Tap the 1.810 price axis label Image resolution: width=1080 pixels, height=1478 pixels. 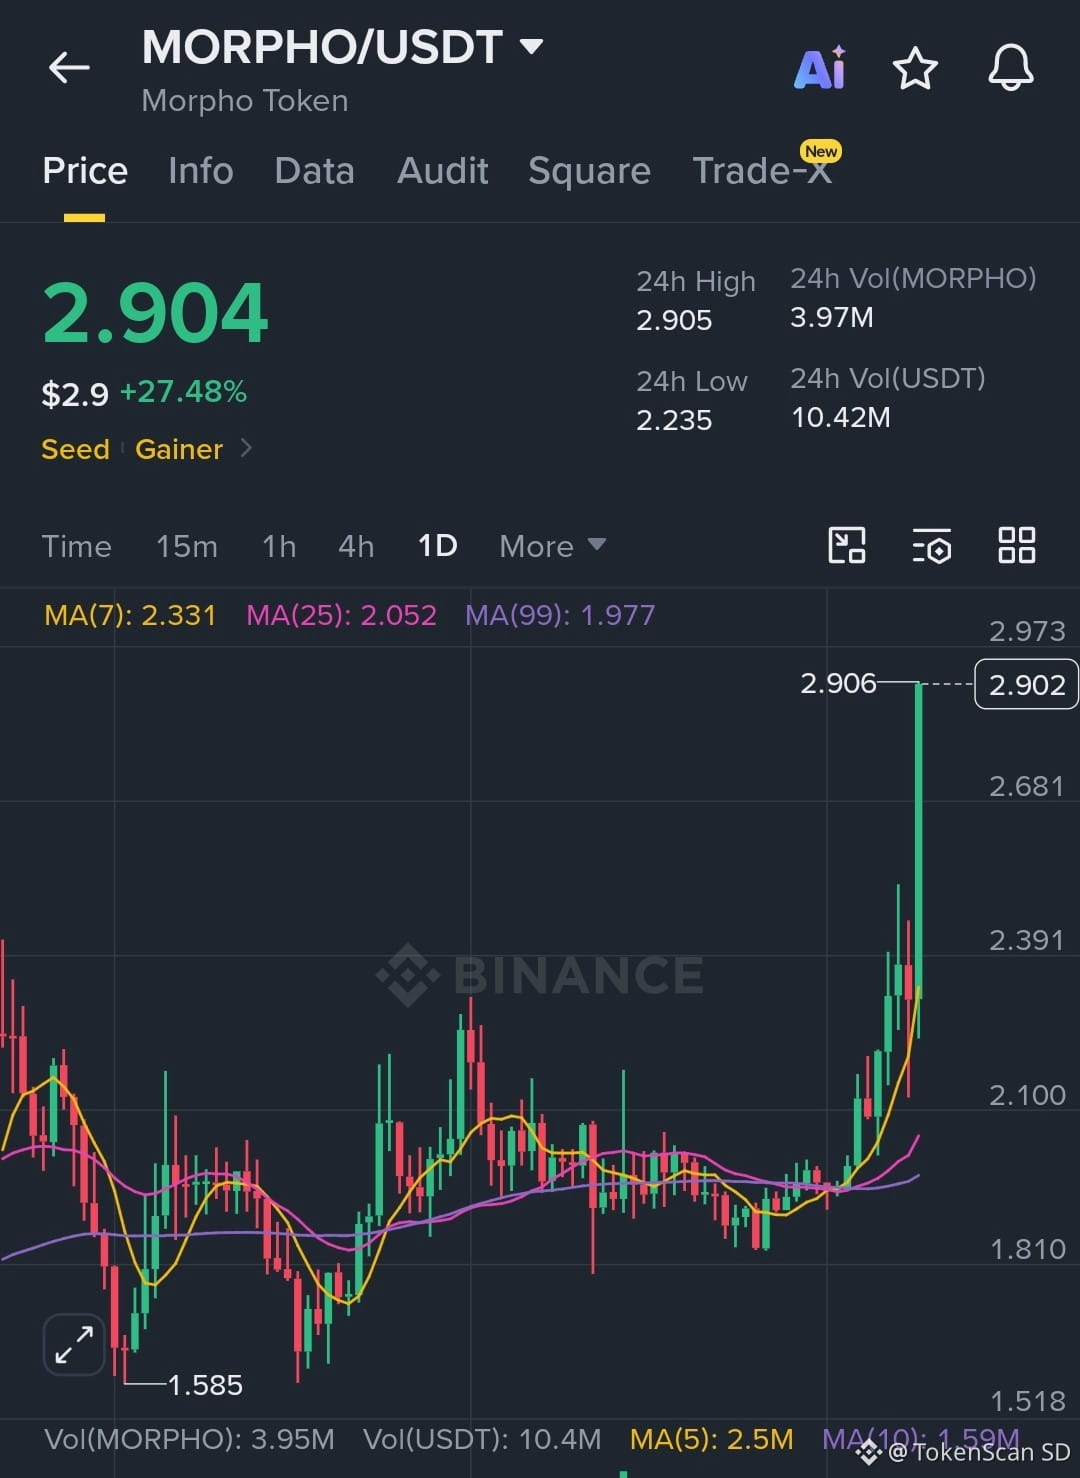coord(1027,1249)
